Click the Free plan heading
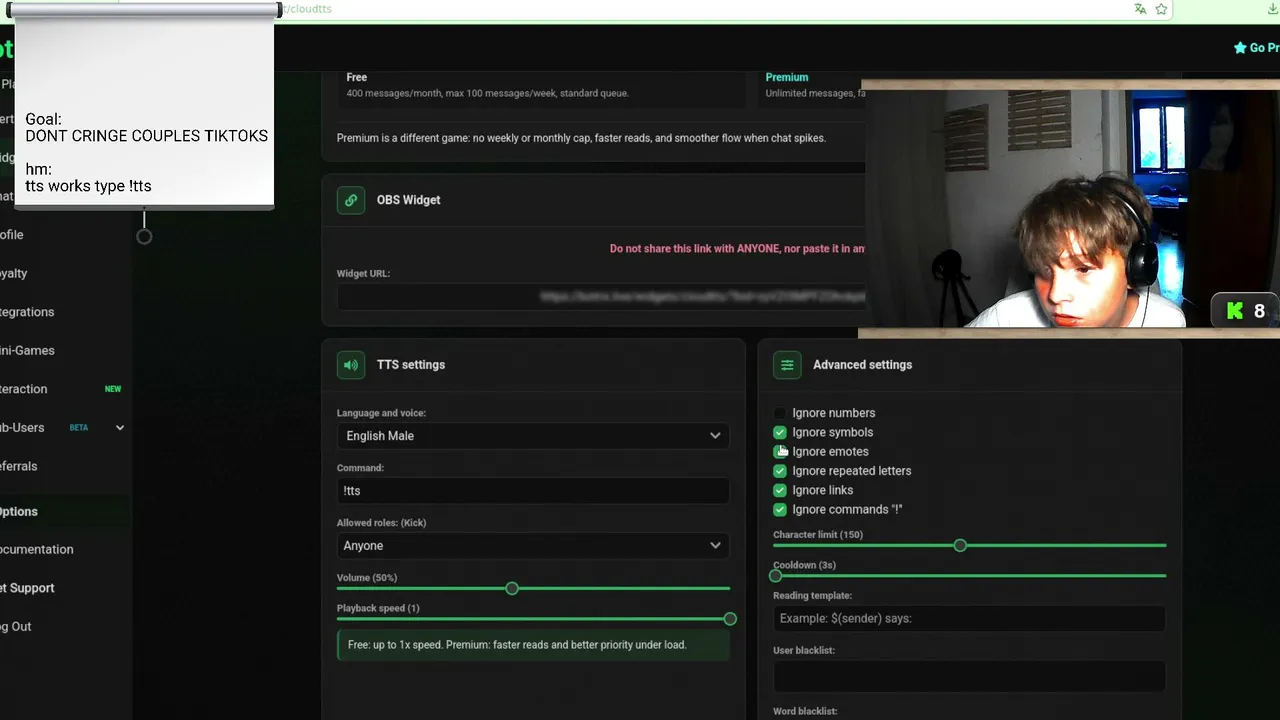The height and width of the screenshot is (720, 1280). 357,77
